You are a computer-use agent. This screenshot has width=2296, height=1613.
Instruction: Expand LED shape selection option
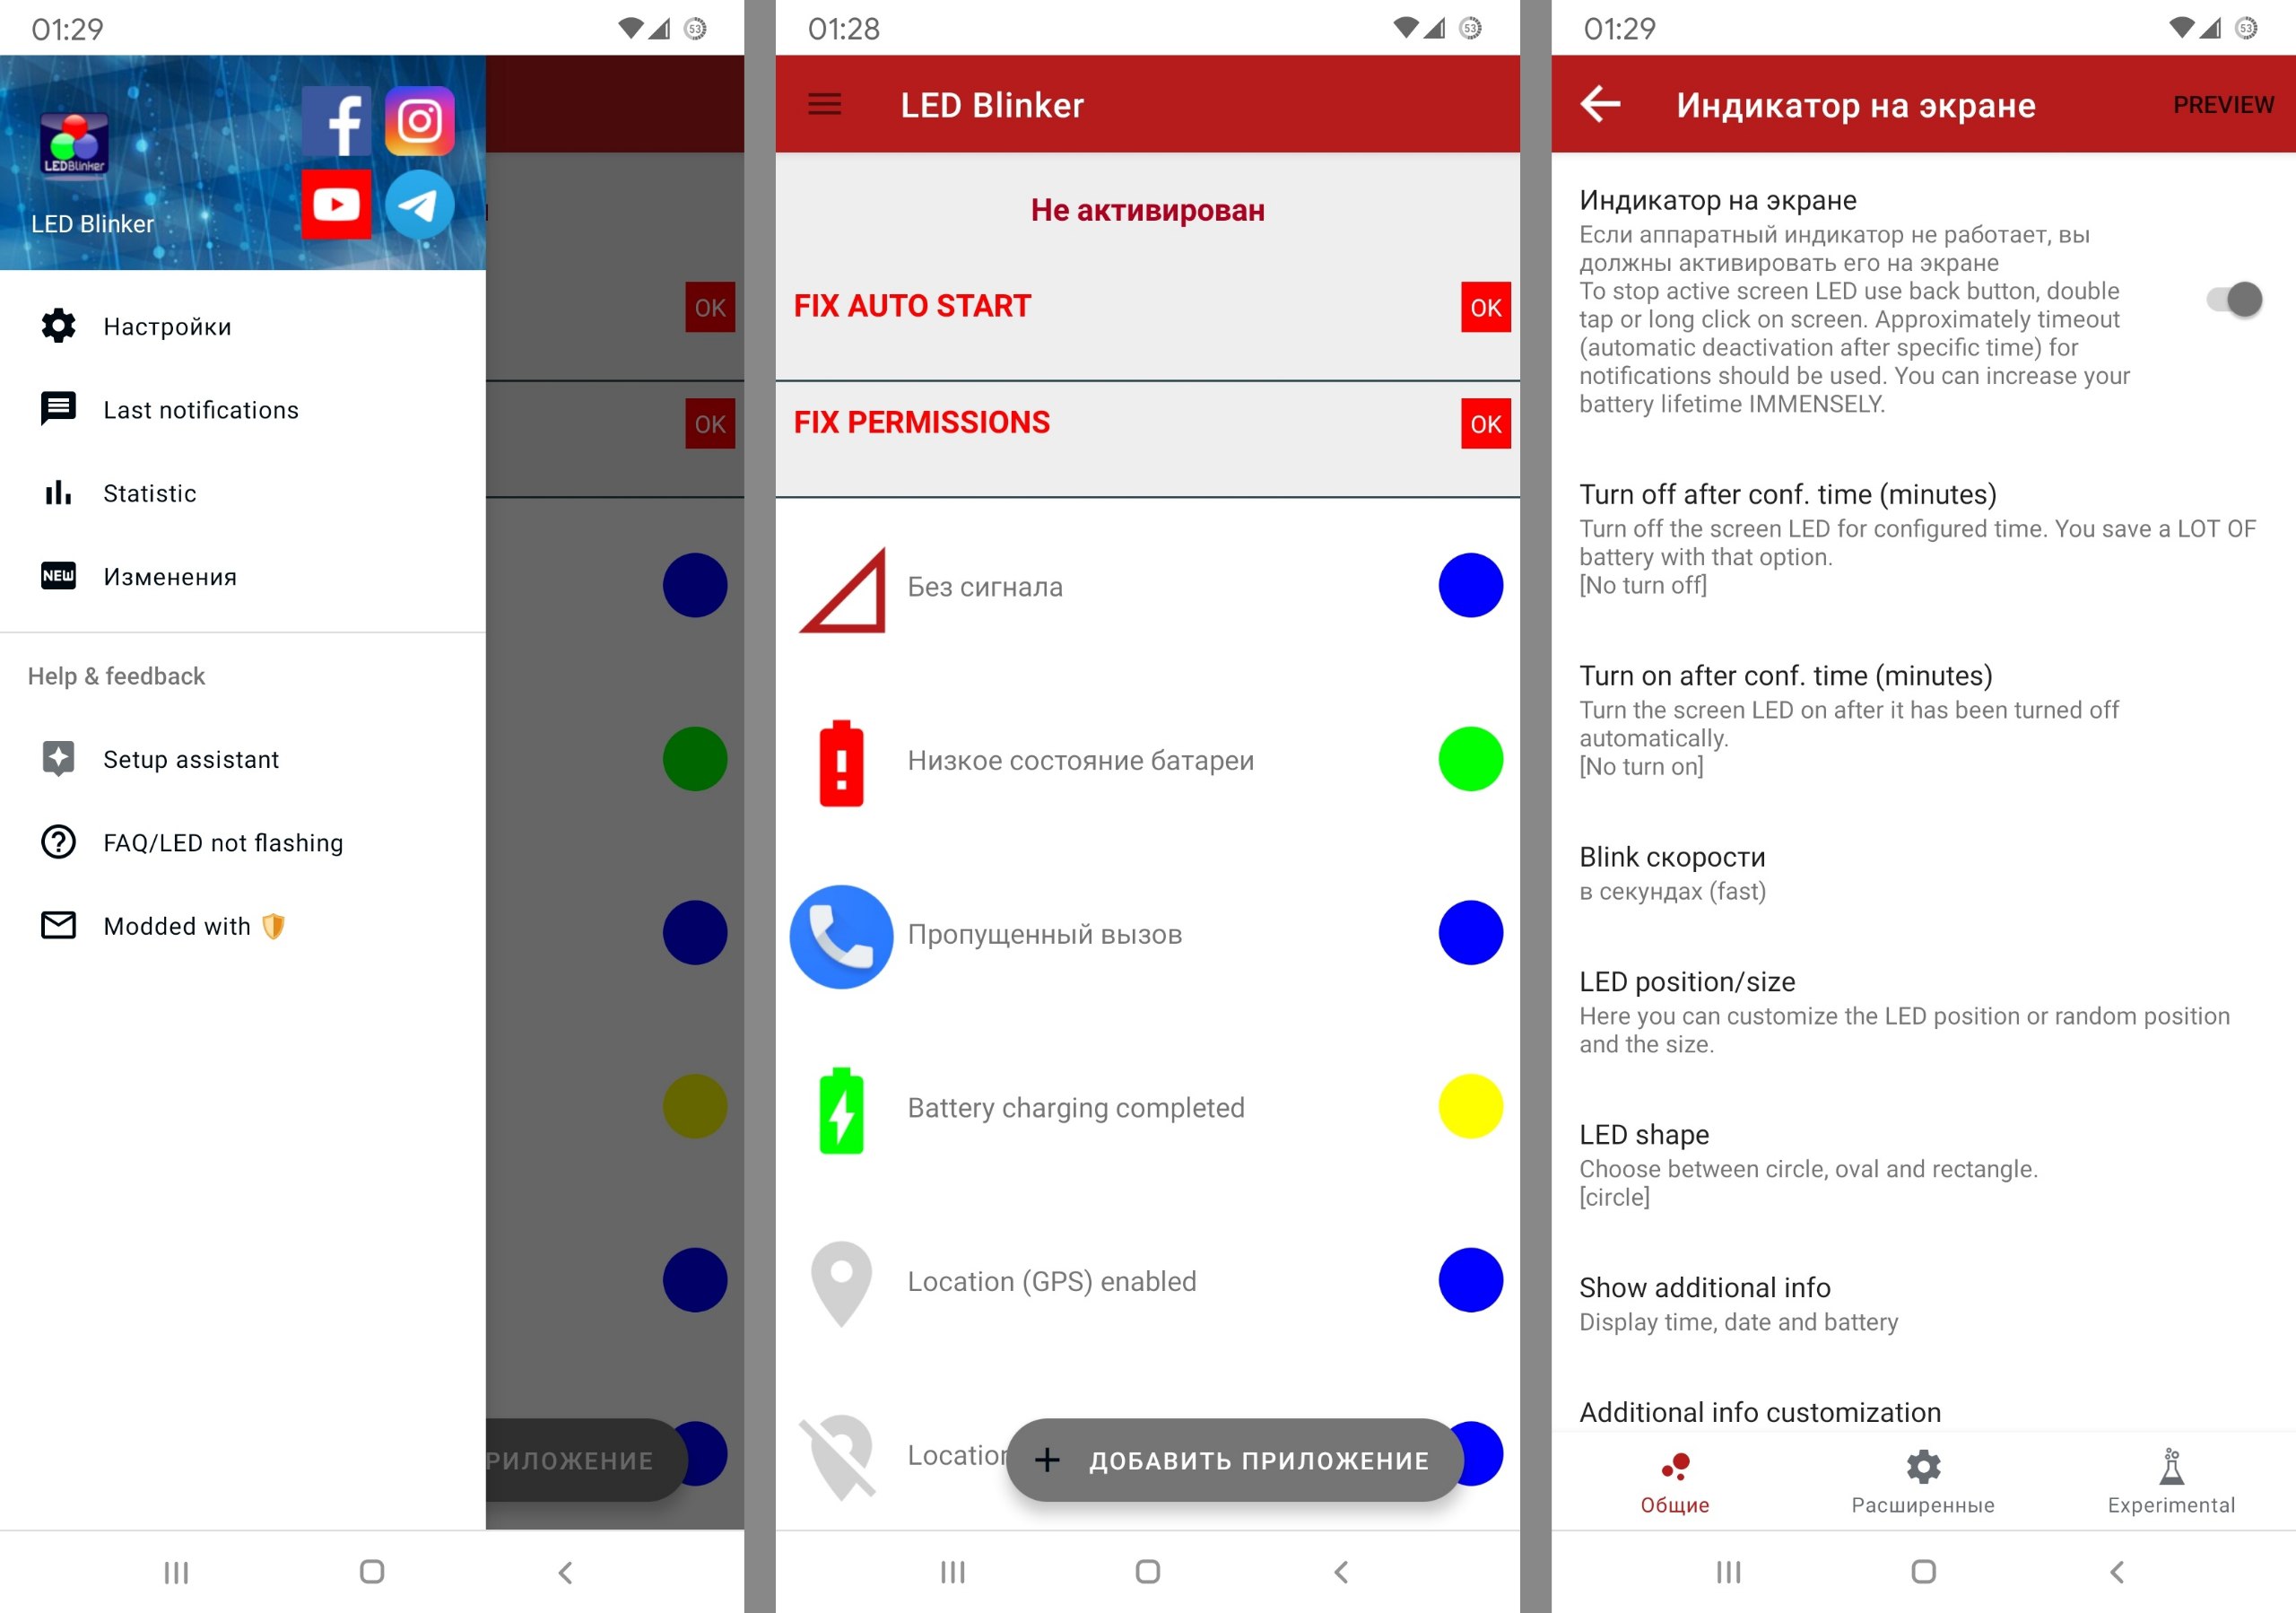click(x=1916, y=1163)
